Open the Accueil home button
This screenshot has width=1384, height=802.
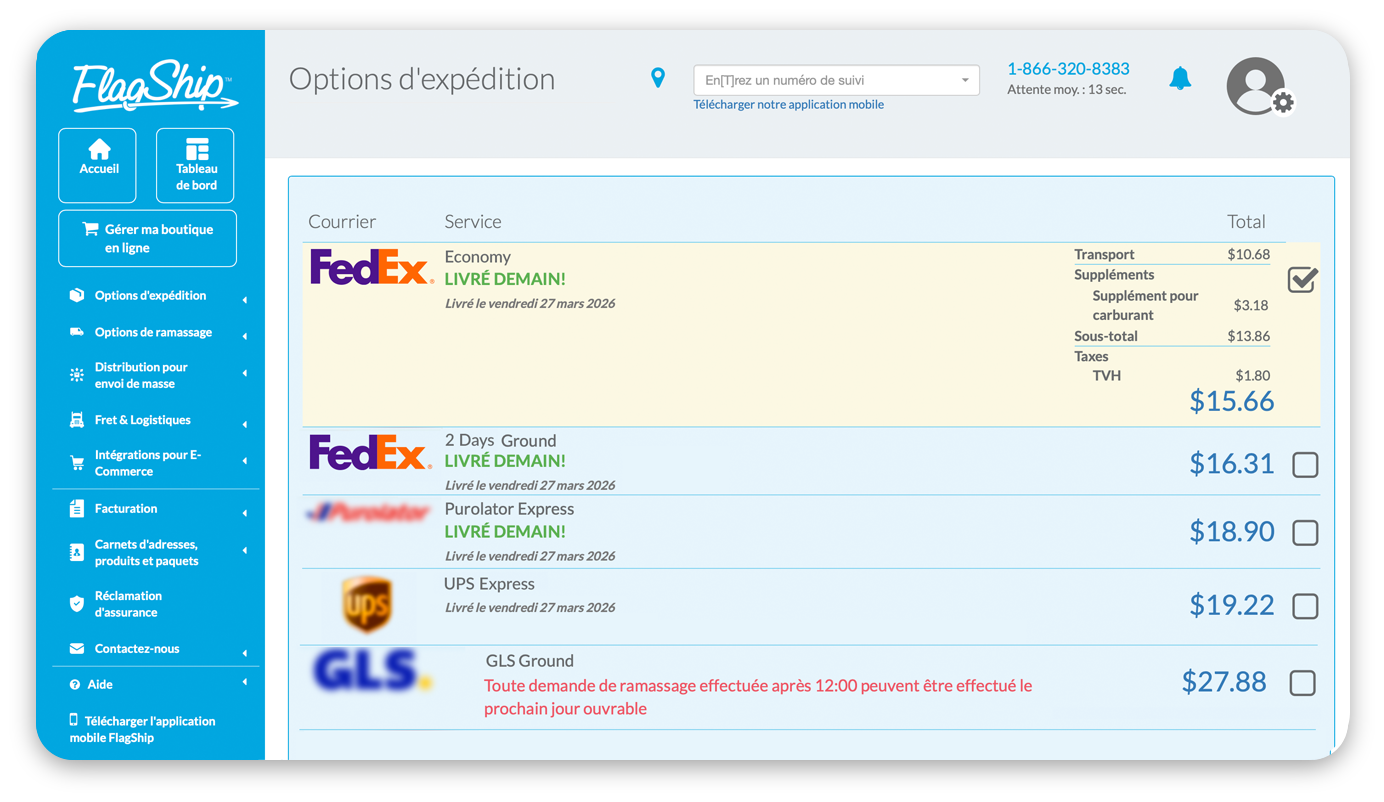(x=98, y=165)
